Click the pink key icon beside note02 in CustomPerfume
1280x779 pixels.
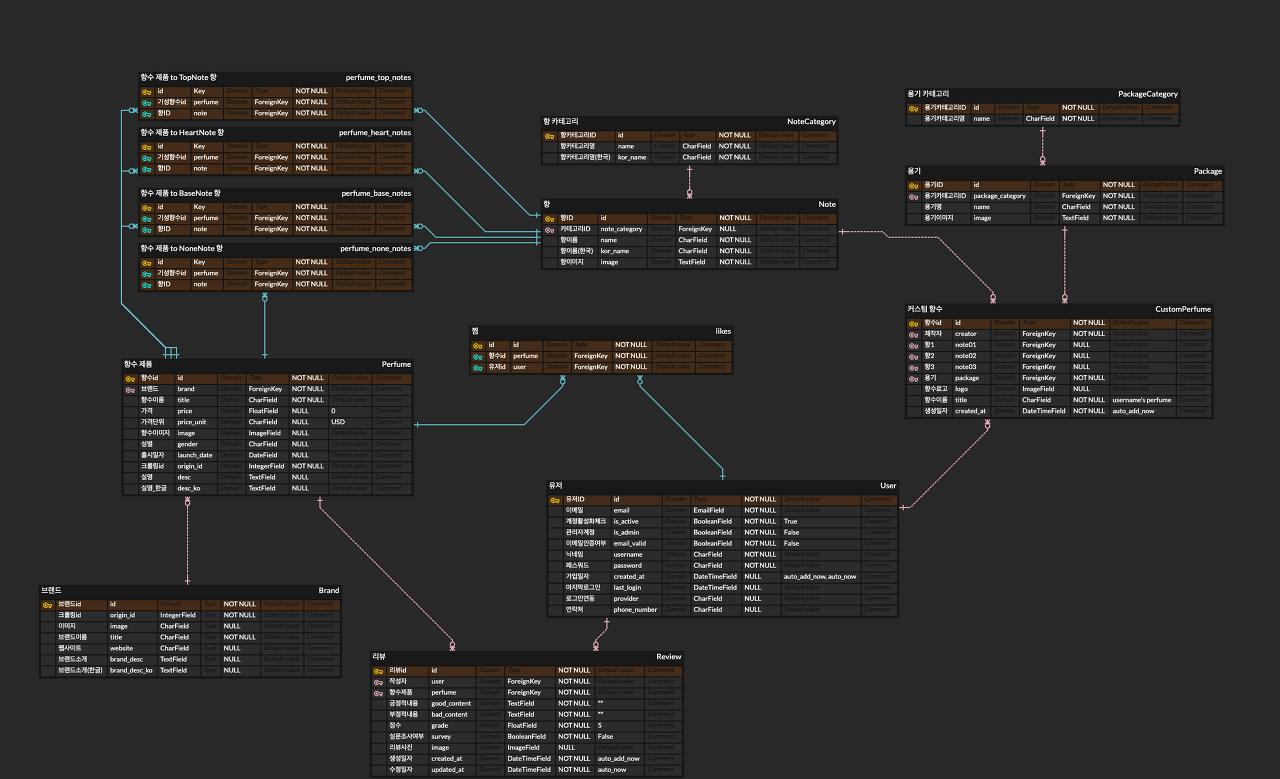coord(913,356)
